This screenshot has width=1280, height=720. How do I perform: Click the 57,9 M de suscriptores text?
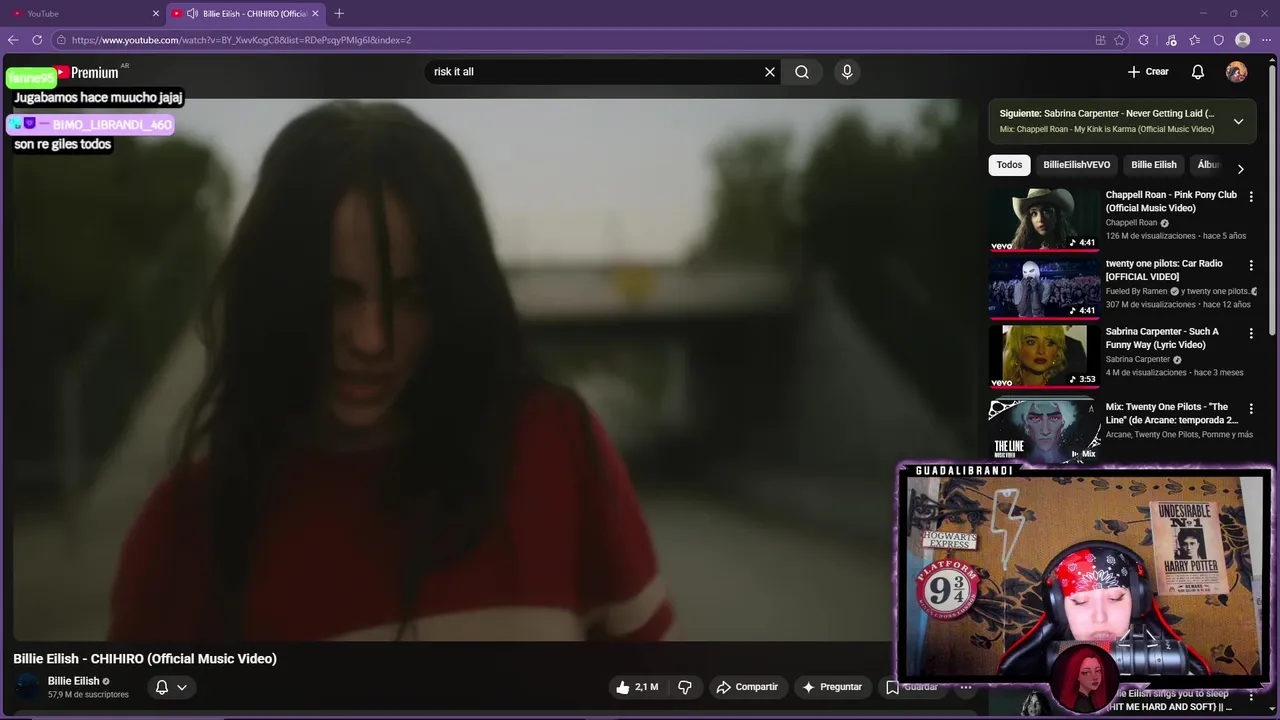88,695
